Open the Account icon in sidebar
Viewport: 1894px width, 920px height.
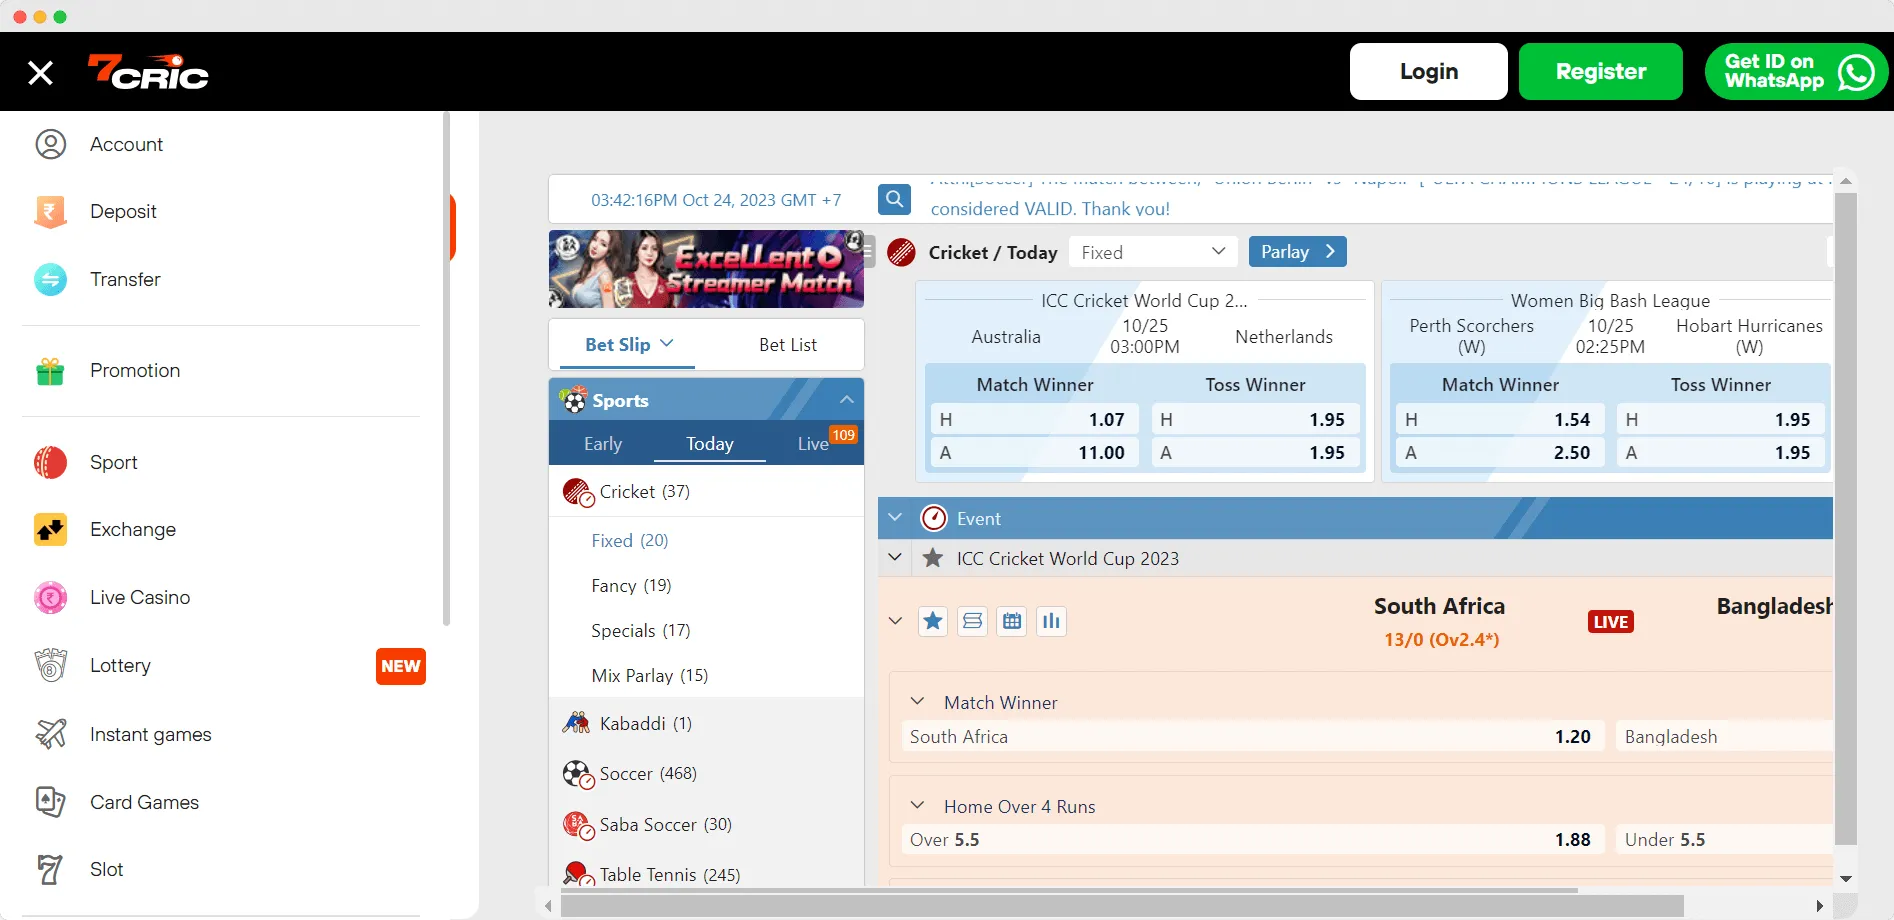50,144
